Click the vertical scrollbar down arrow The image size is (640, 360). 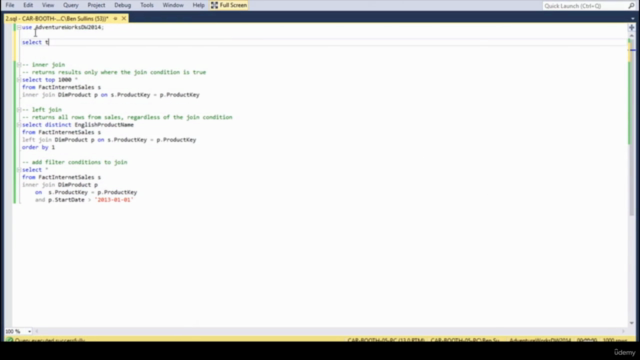632,323
